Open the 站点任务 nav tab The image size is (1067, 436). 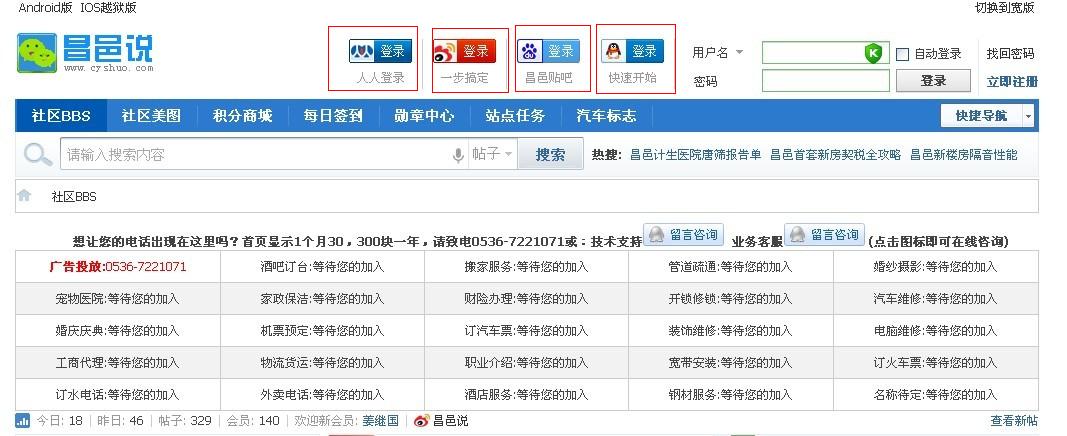pos(515,116)
